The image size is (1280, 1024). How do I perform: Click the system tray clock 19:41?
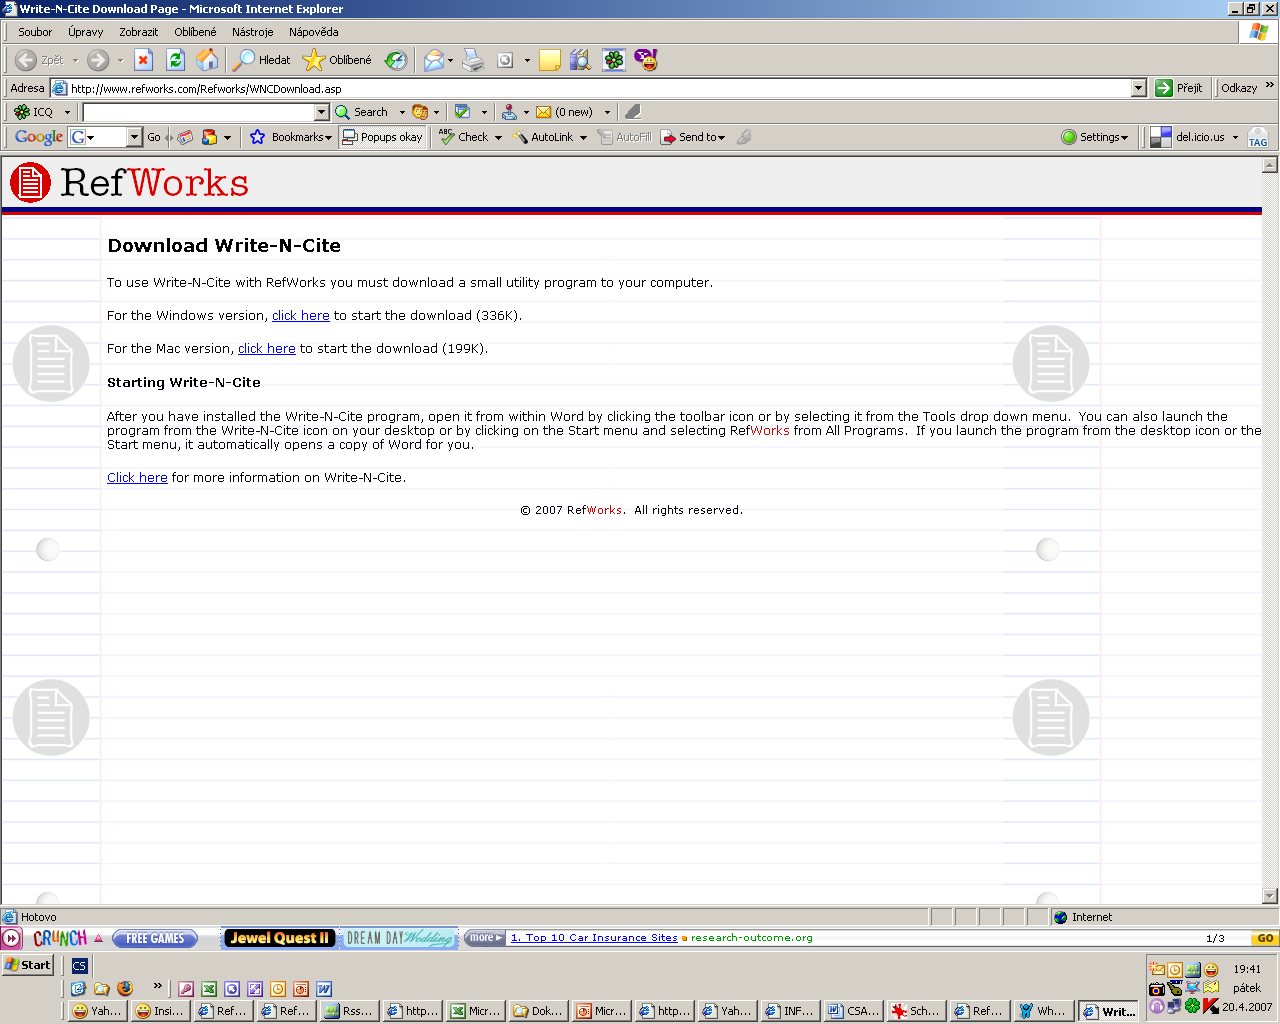tap(1247, 969)
